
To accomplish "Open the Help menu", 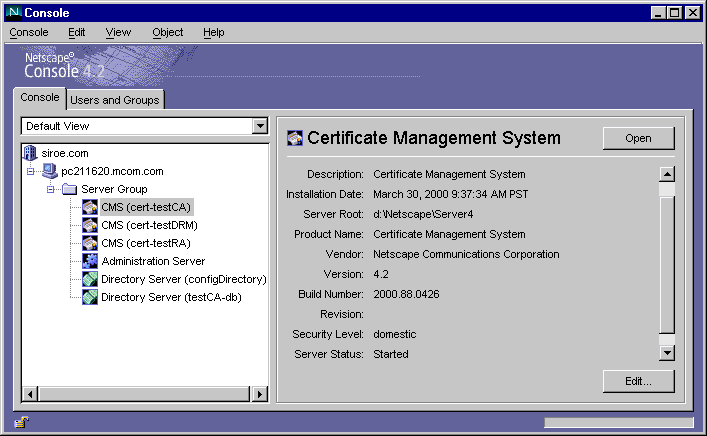I will (214, 32).
